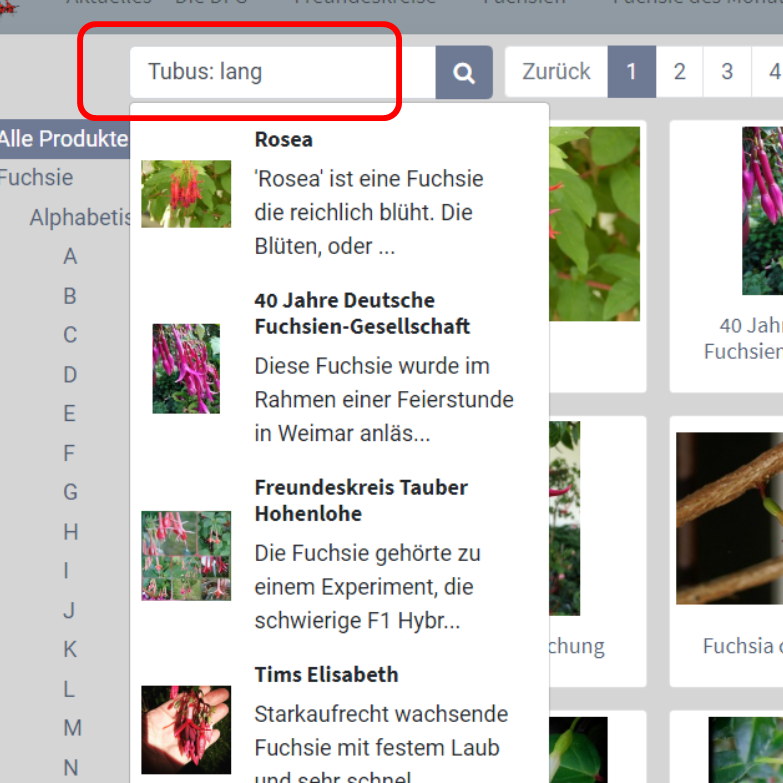Image resolution: width=783 pixels, height=783 pixels.
Task: Select current page 1 in pagination
Action: pos(631,72)
